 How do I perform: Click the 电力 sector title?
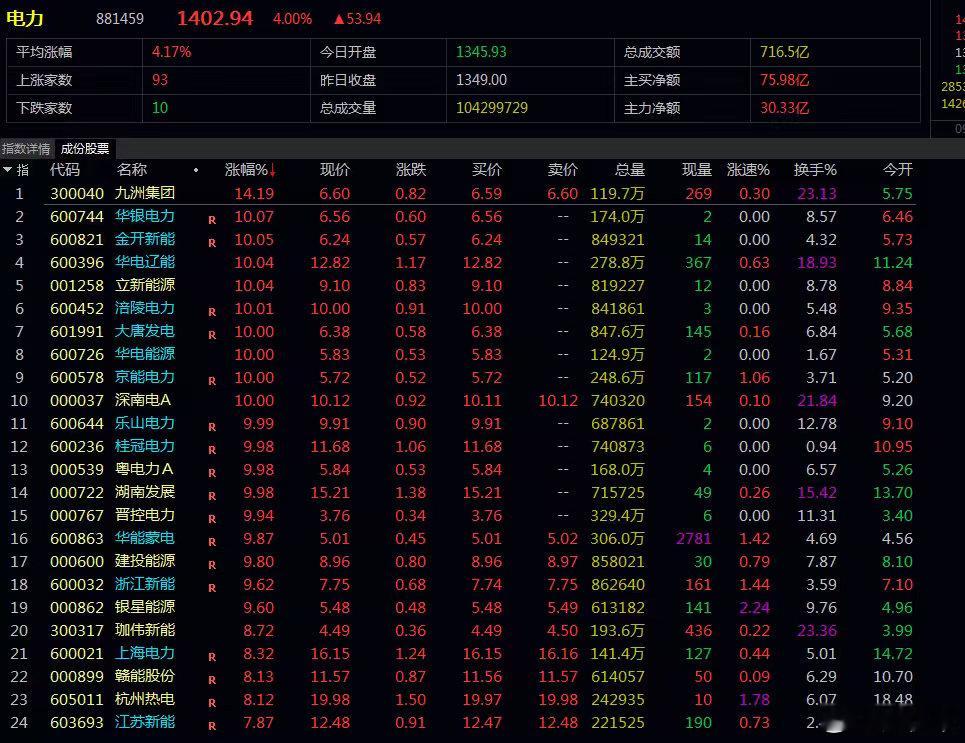coord(25,18)
